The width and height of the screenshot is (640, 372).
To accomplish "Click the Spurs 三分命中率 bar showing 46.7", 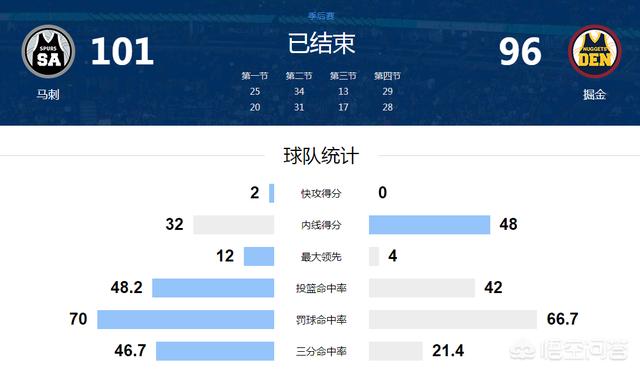I will pos(215,351).
